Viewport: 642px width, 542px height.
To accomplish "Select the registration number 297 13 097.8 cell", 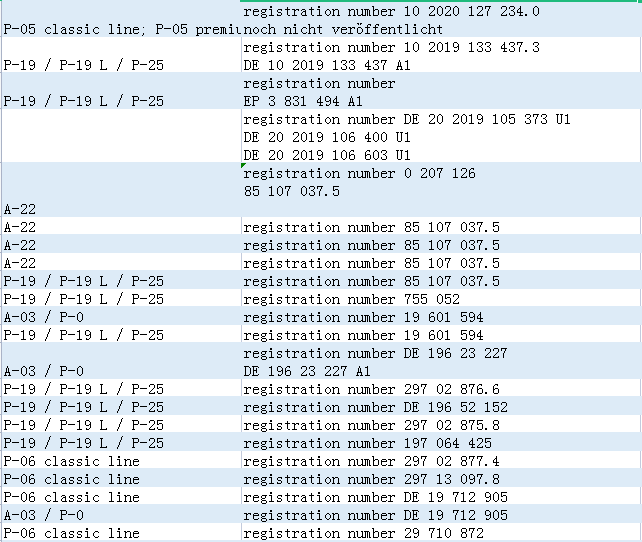I will [x=440, y=479].
